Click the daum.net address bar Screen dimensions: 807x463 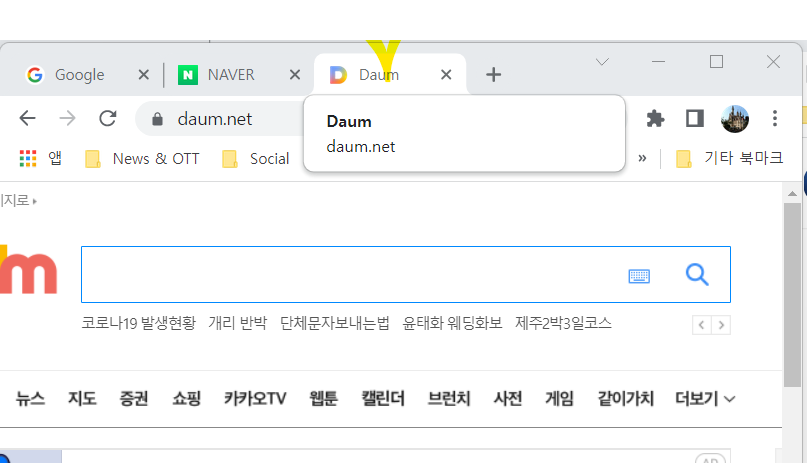(221, 119)
